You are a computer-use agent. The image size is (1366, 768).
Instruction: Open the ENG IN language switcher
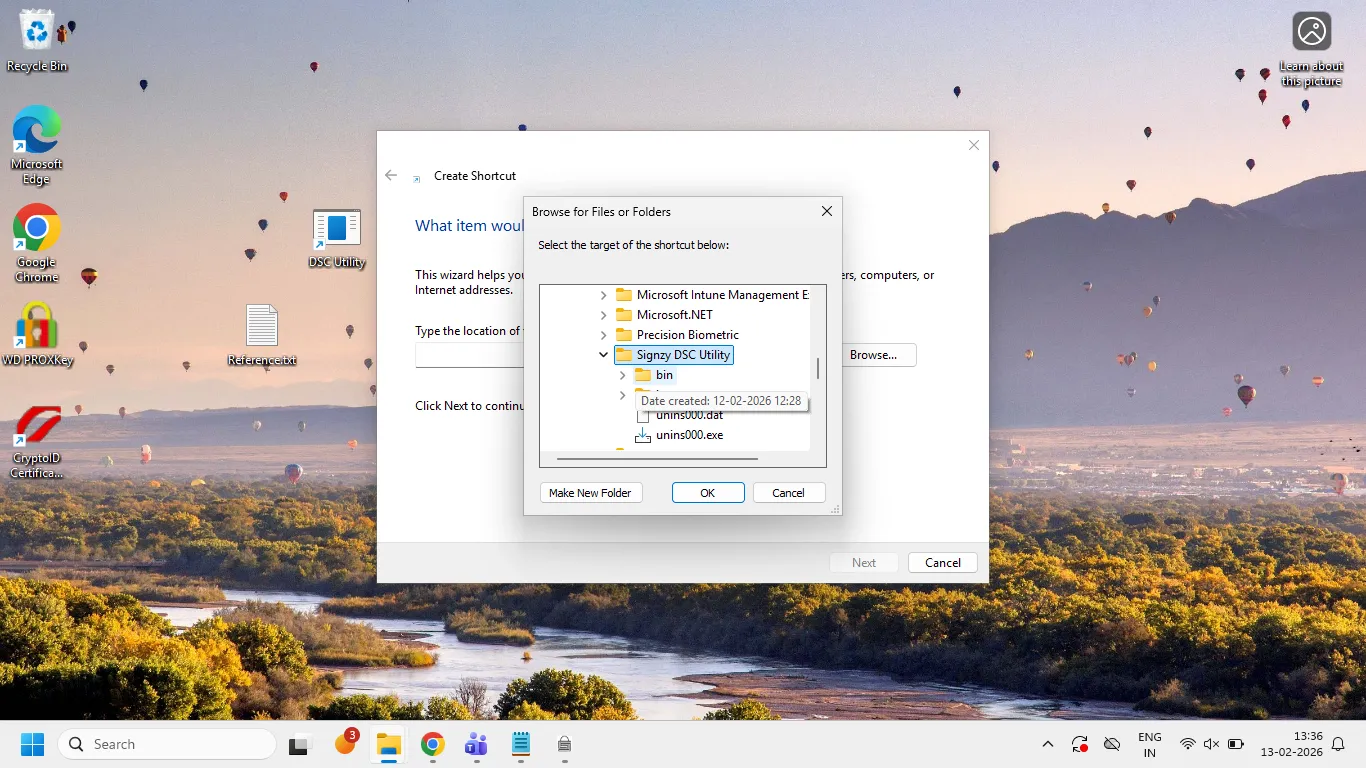(1149, 745)
